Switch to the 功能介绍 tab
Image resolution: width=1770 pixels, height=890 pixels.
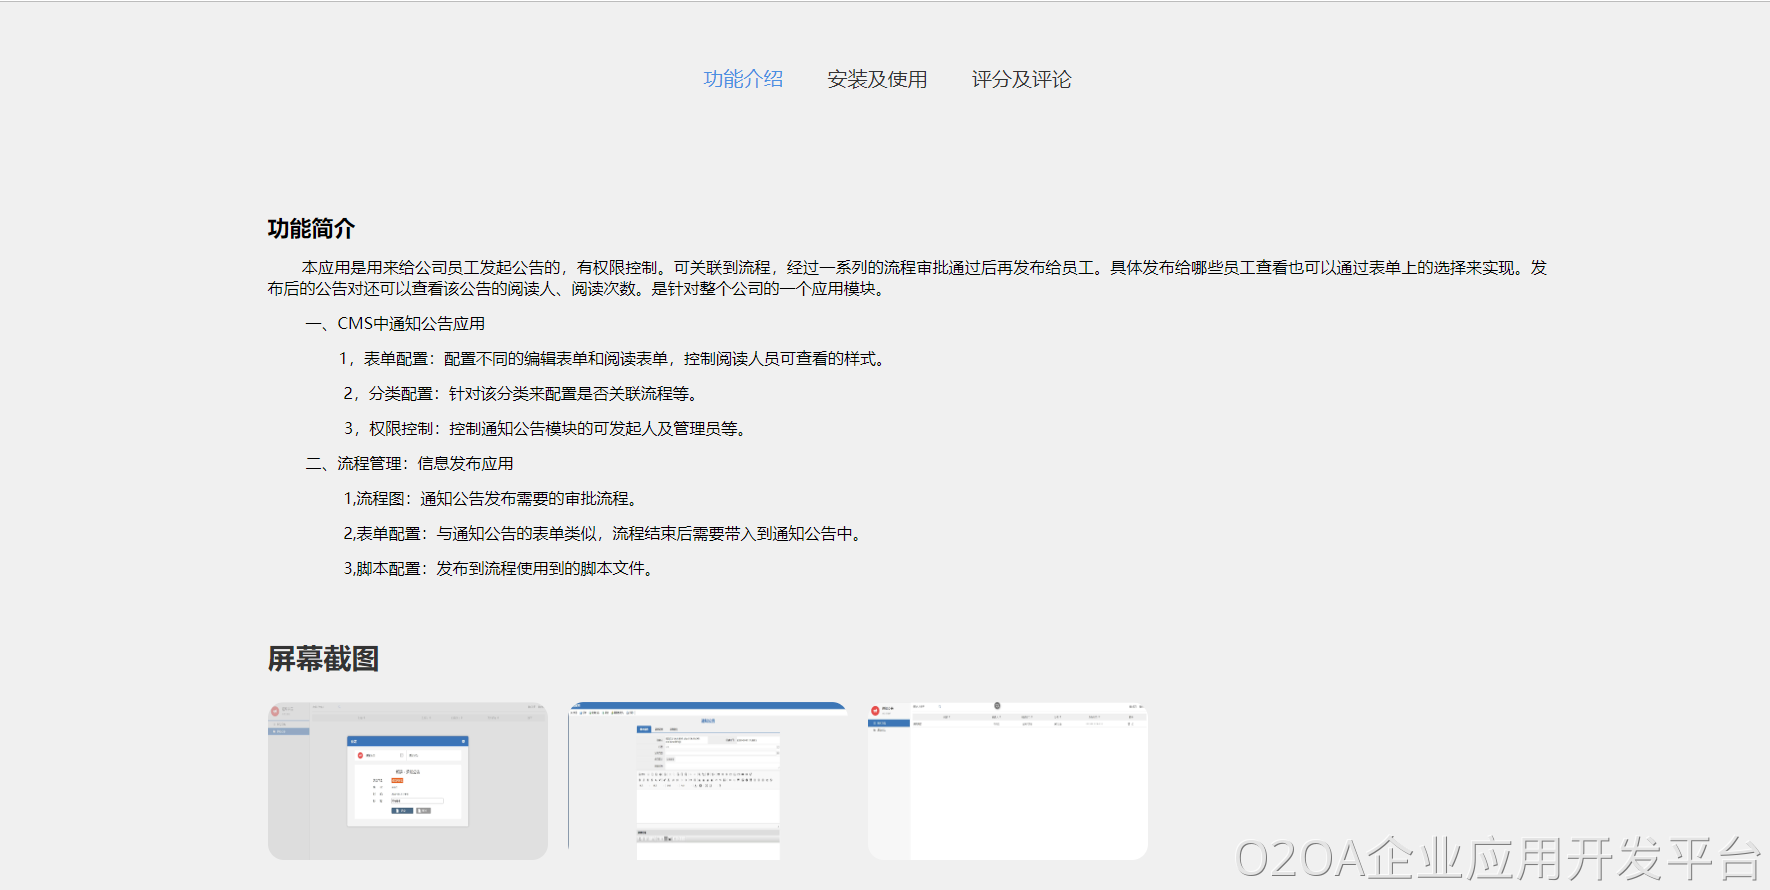click(743, 79)
